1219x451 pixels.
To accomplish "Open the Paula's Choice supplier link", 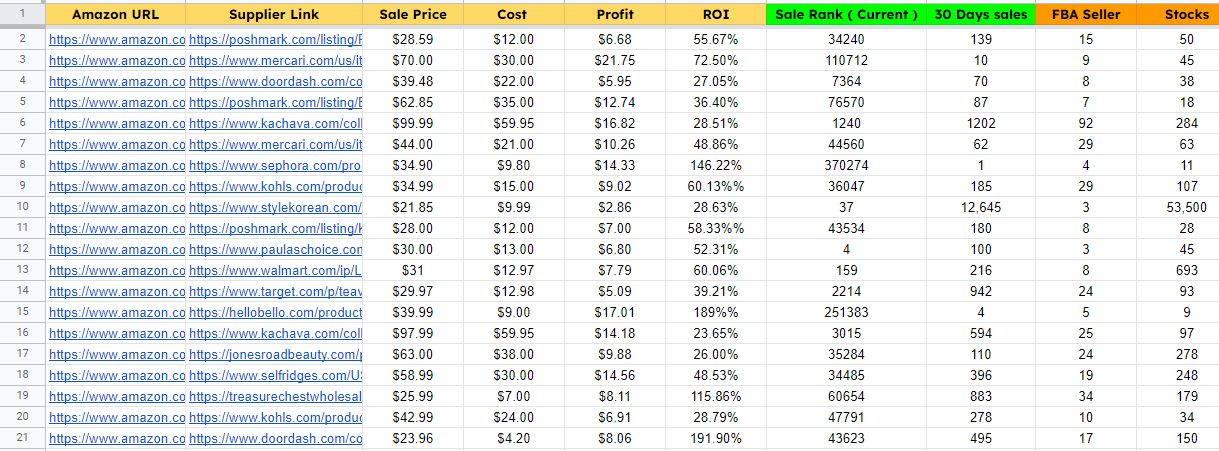I will [x=275, y=249].
